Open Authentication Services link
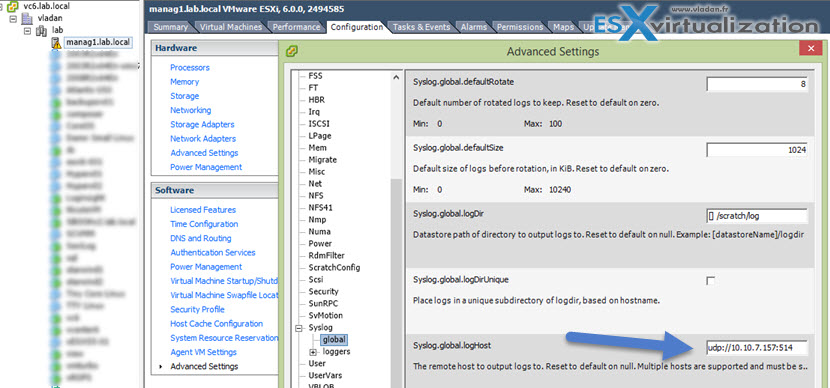The width and height of the screenshot is (830, 388). (x=213, y=253)
